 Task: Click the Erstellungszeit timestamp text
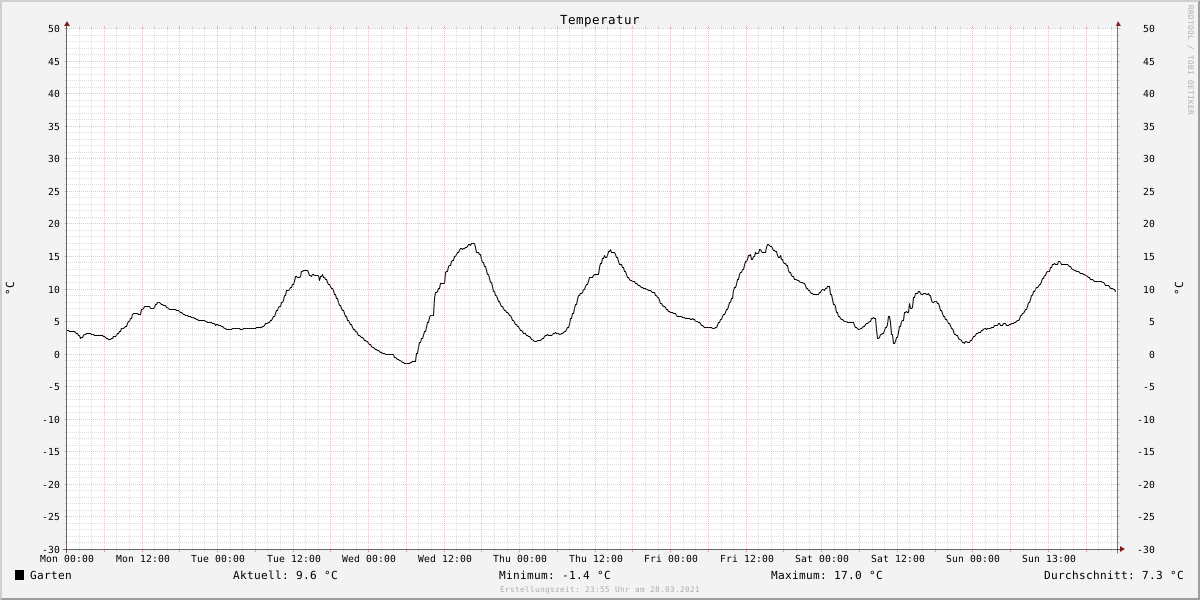[600, 590]
